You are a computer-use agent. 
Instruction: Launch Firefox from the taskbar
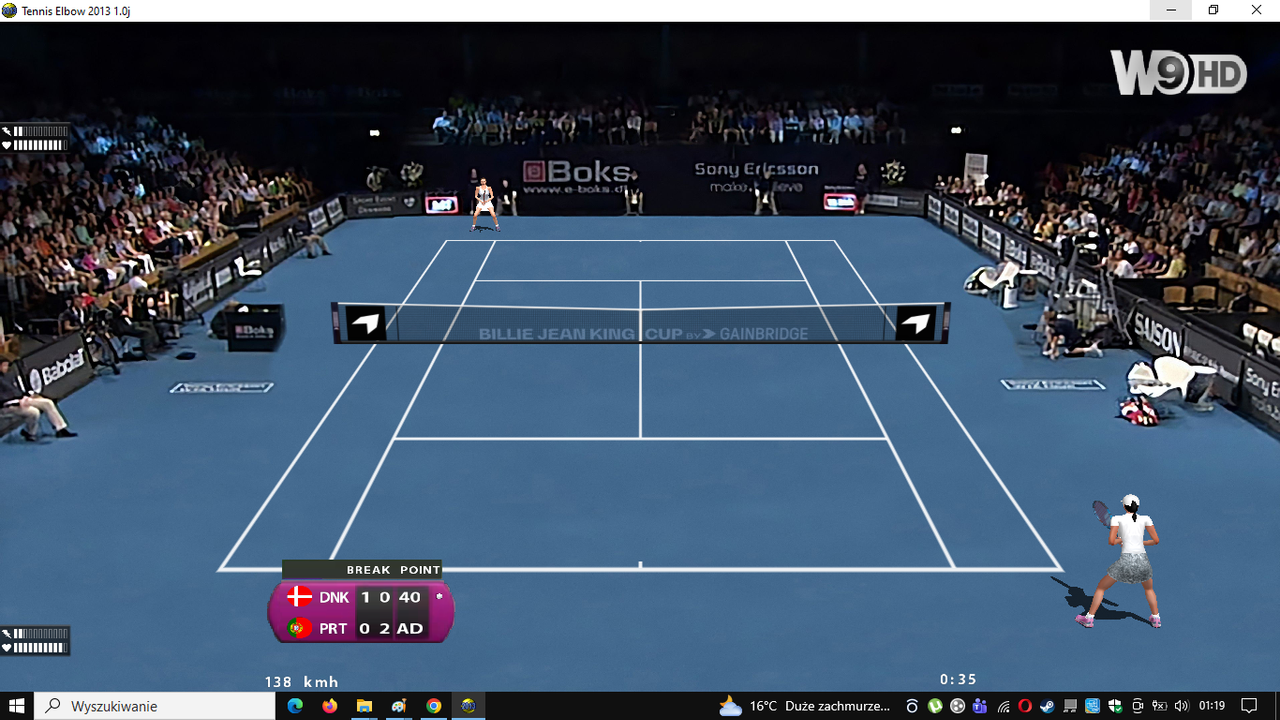click(x=330, y=706)
